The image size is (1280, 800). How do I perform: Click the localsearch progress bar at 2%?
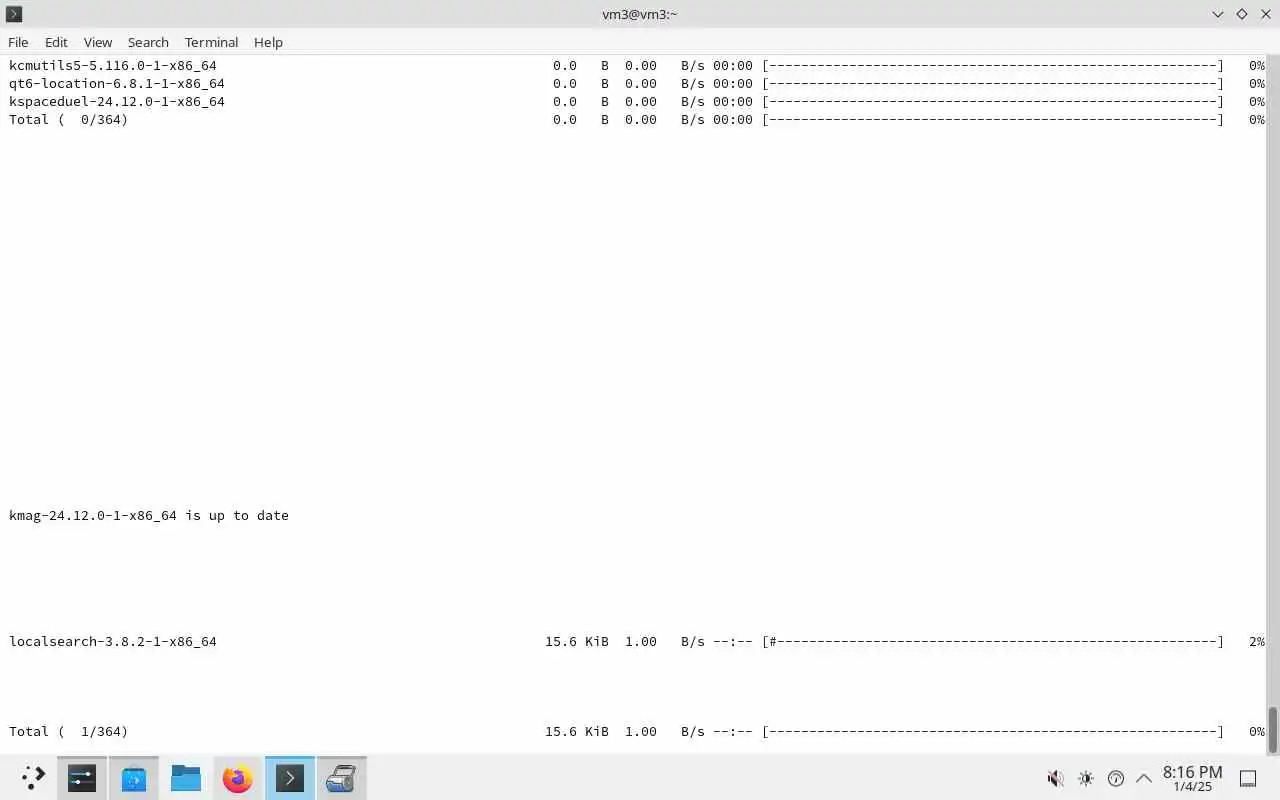[993, 642]
